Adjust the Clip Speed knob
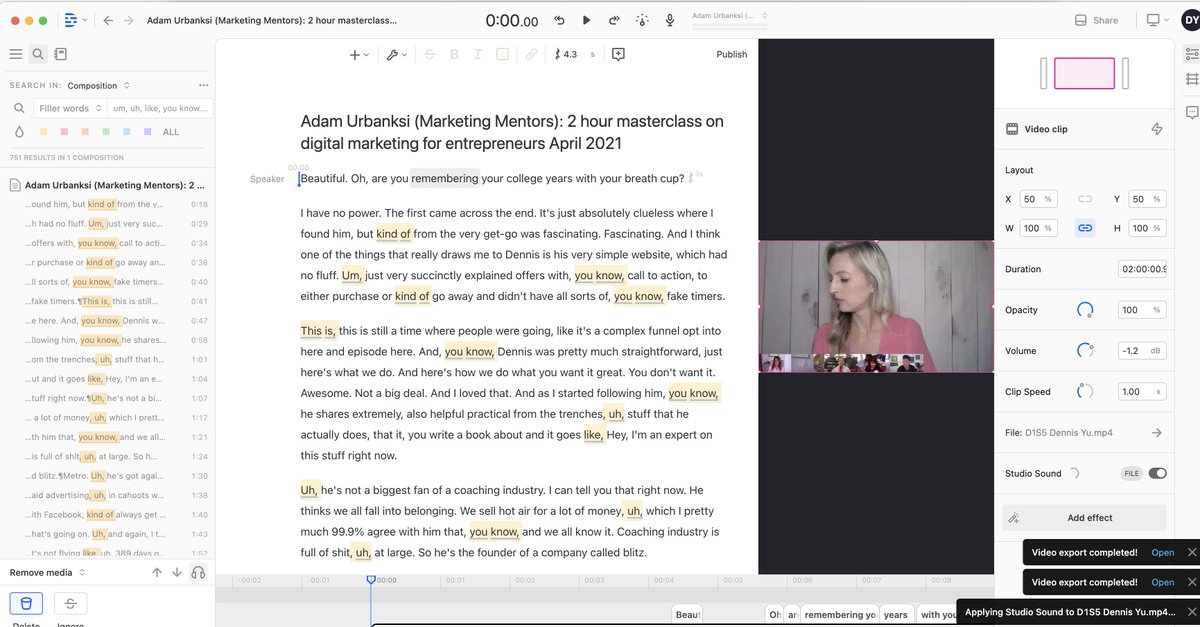 tap(1085, 392)
